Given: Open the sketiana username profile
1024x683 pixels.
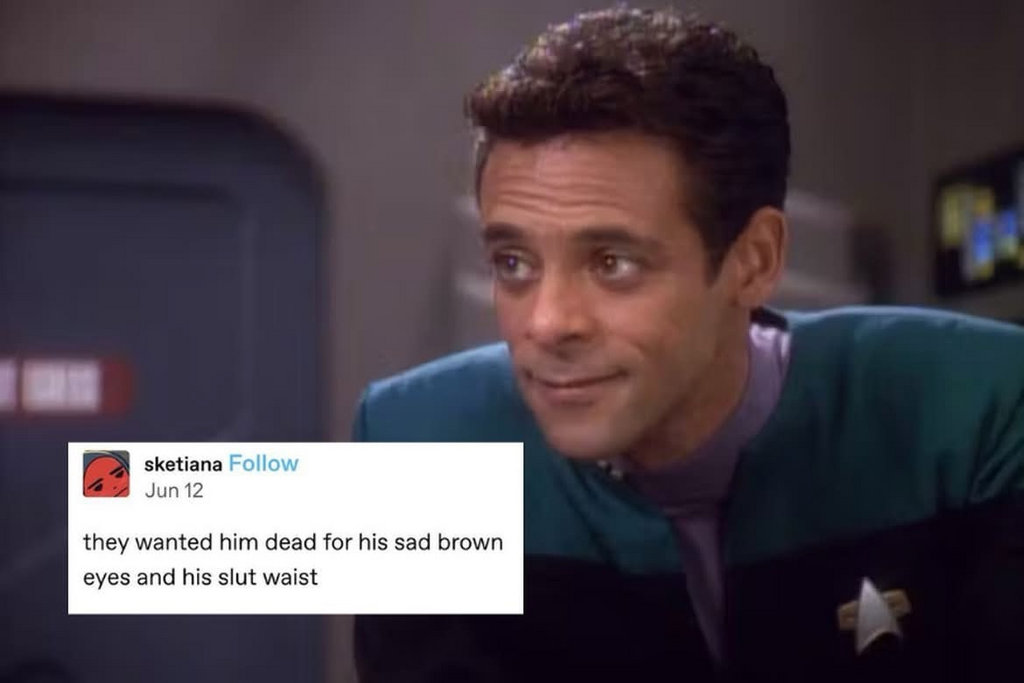Looking at the screenshot, I should (x=183, y=464).
